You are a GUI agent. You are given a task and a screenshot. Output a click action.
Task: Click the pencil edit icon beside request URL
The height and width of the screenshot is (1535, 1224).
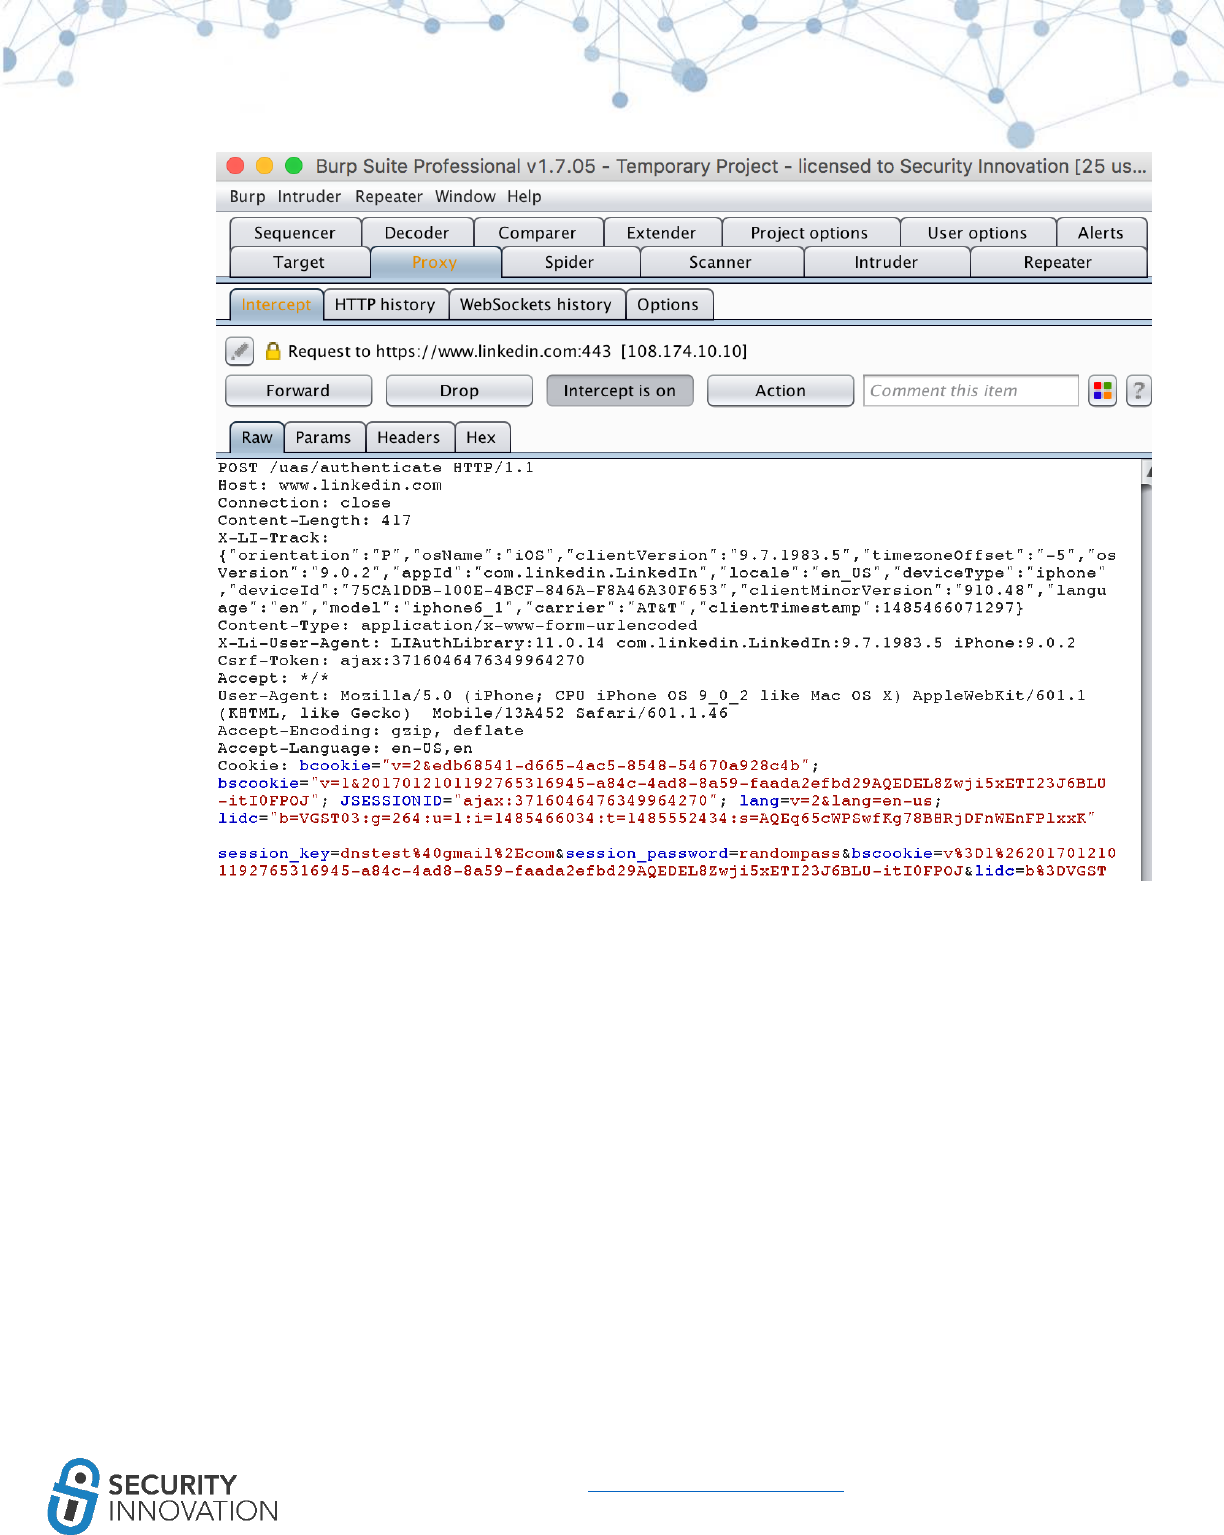pyautogui.click(x=239, y=351)
